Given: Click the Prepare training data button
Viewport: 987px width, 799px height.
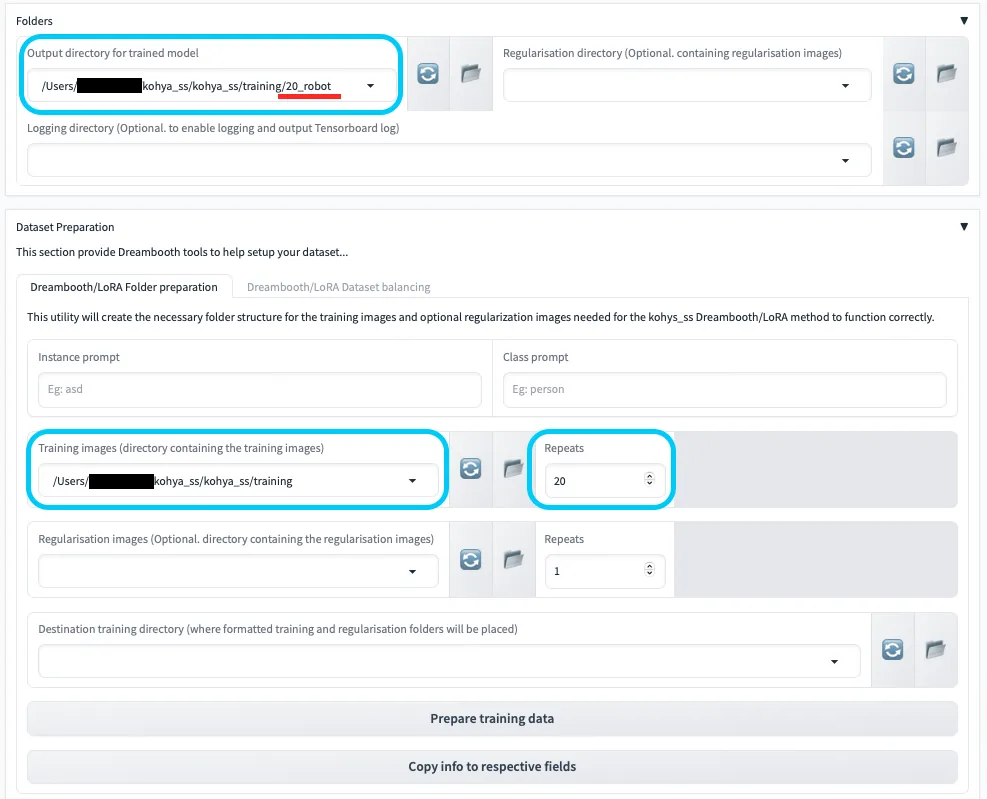Looking at the screenshot, I should pos(492,719).
